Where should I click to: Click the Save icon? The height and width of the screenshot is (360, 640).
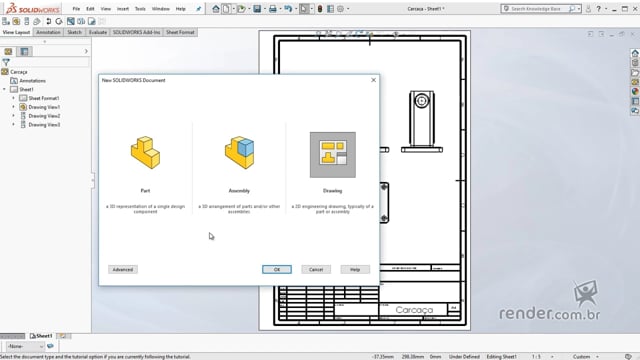(x=257, y=9)
